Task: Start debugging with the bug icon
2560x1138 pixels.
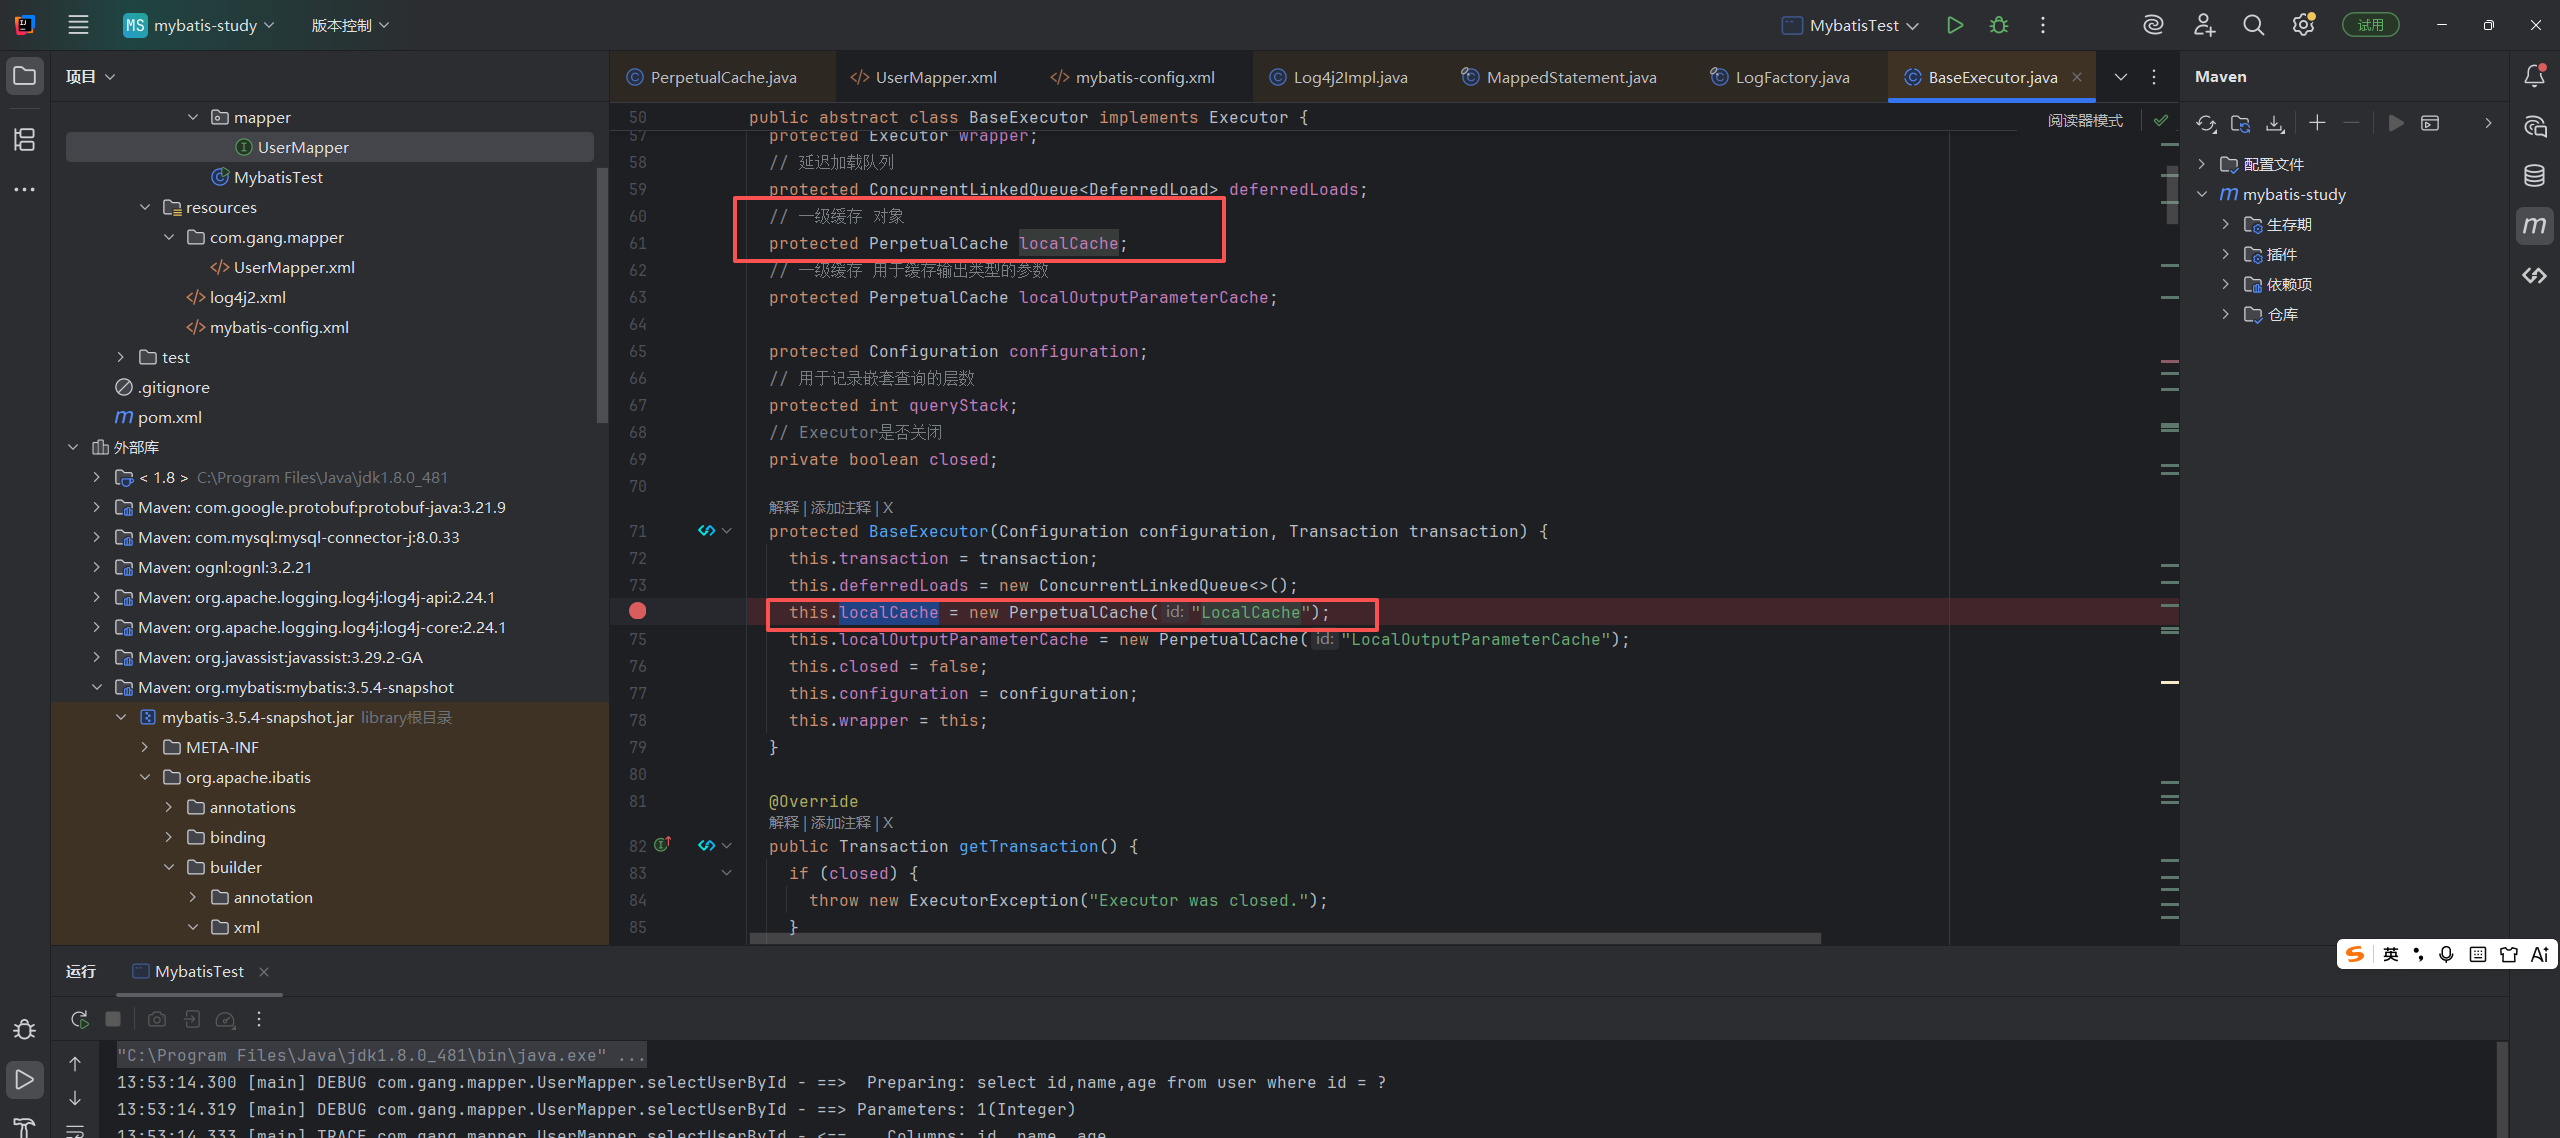Action: coord(1998,25)
